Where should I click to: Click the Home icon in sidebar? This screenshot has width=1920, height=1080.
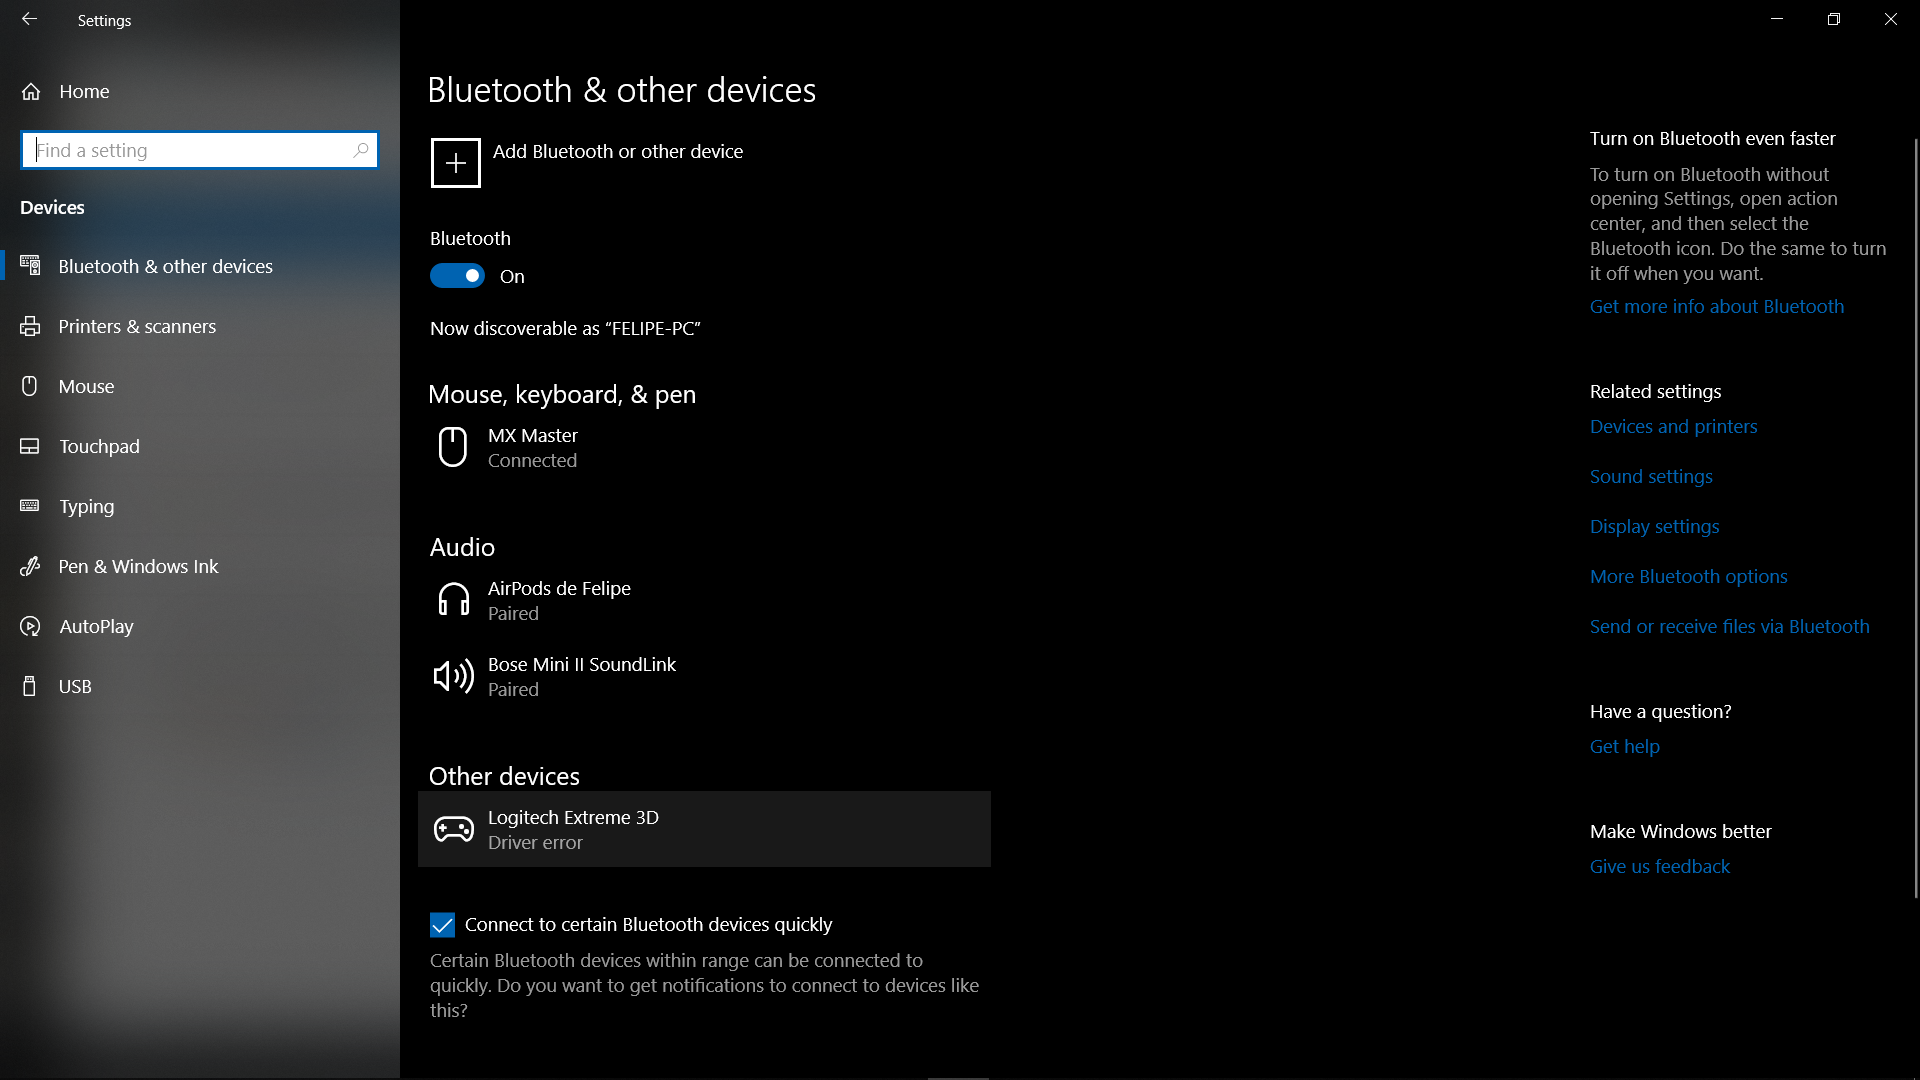click(31, 91)
